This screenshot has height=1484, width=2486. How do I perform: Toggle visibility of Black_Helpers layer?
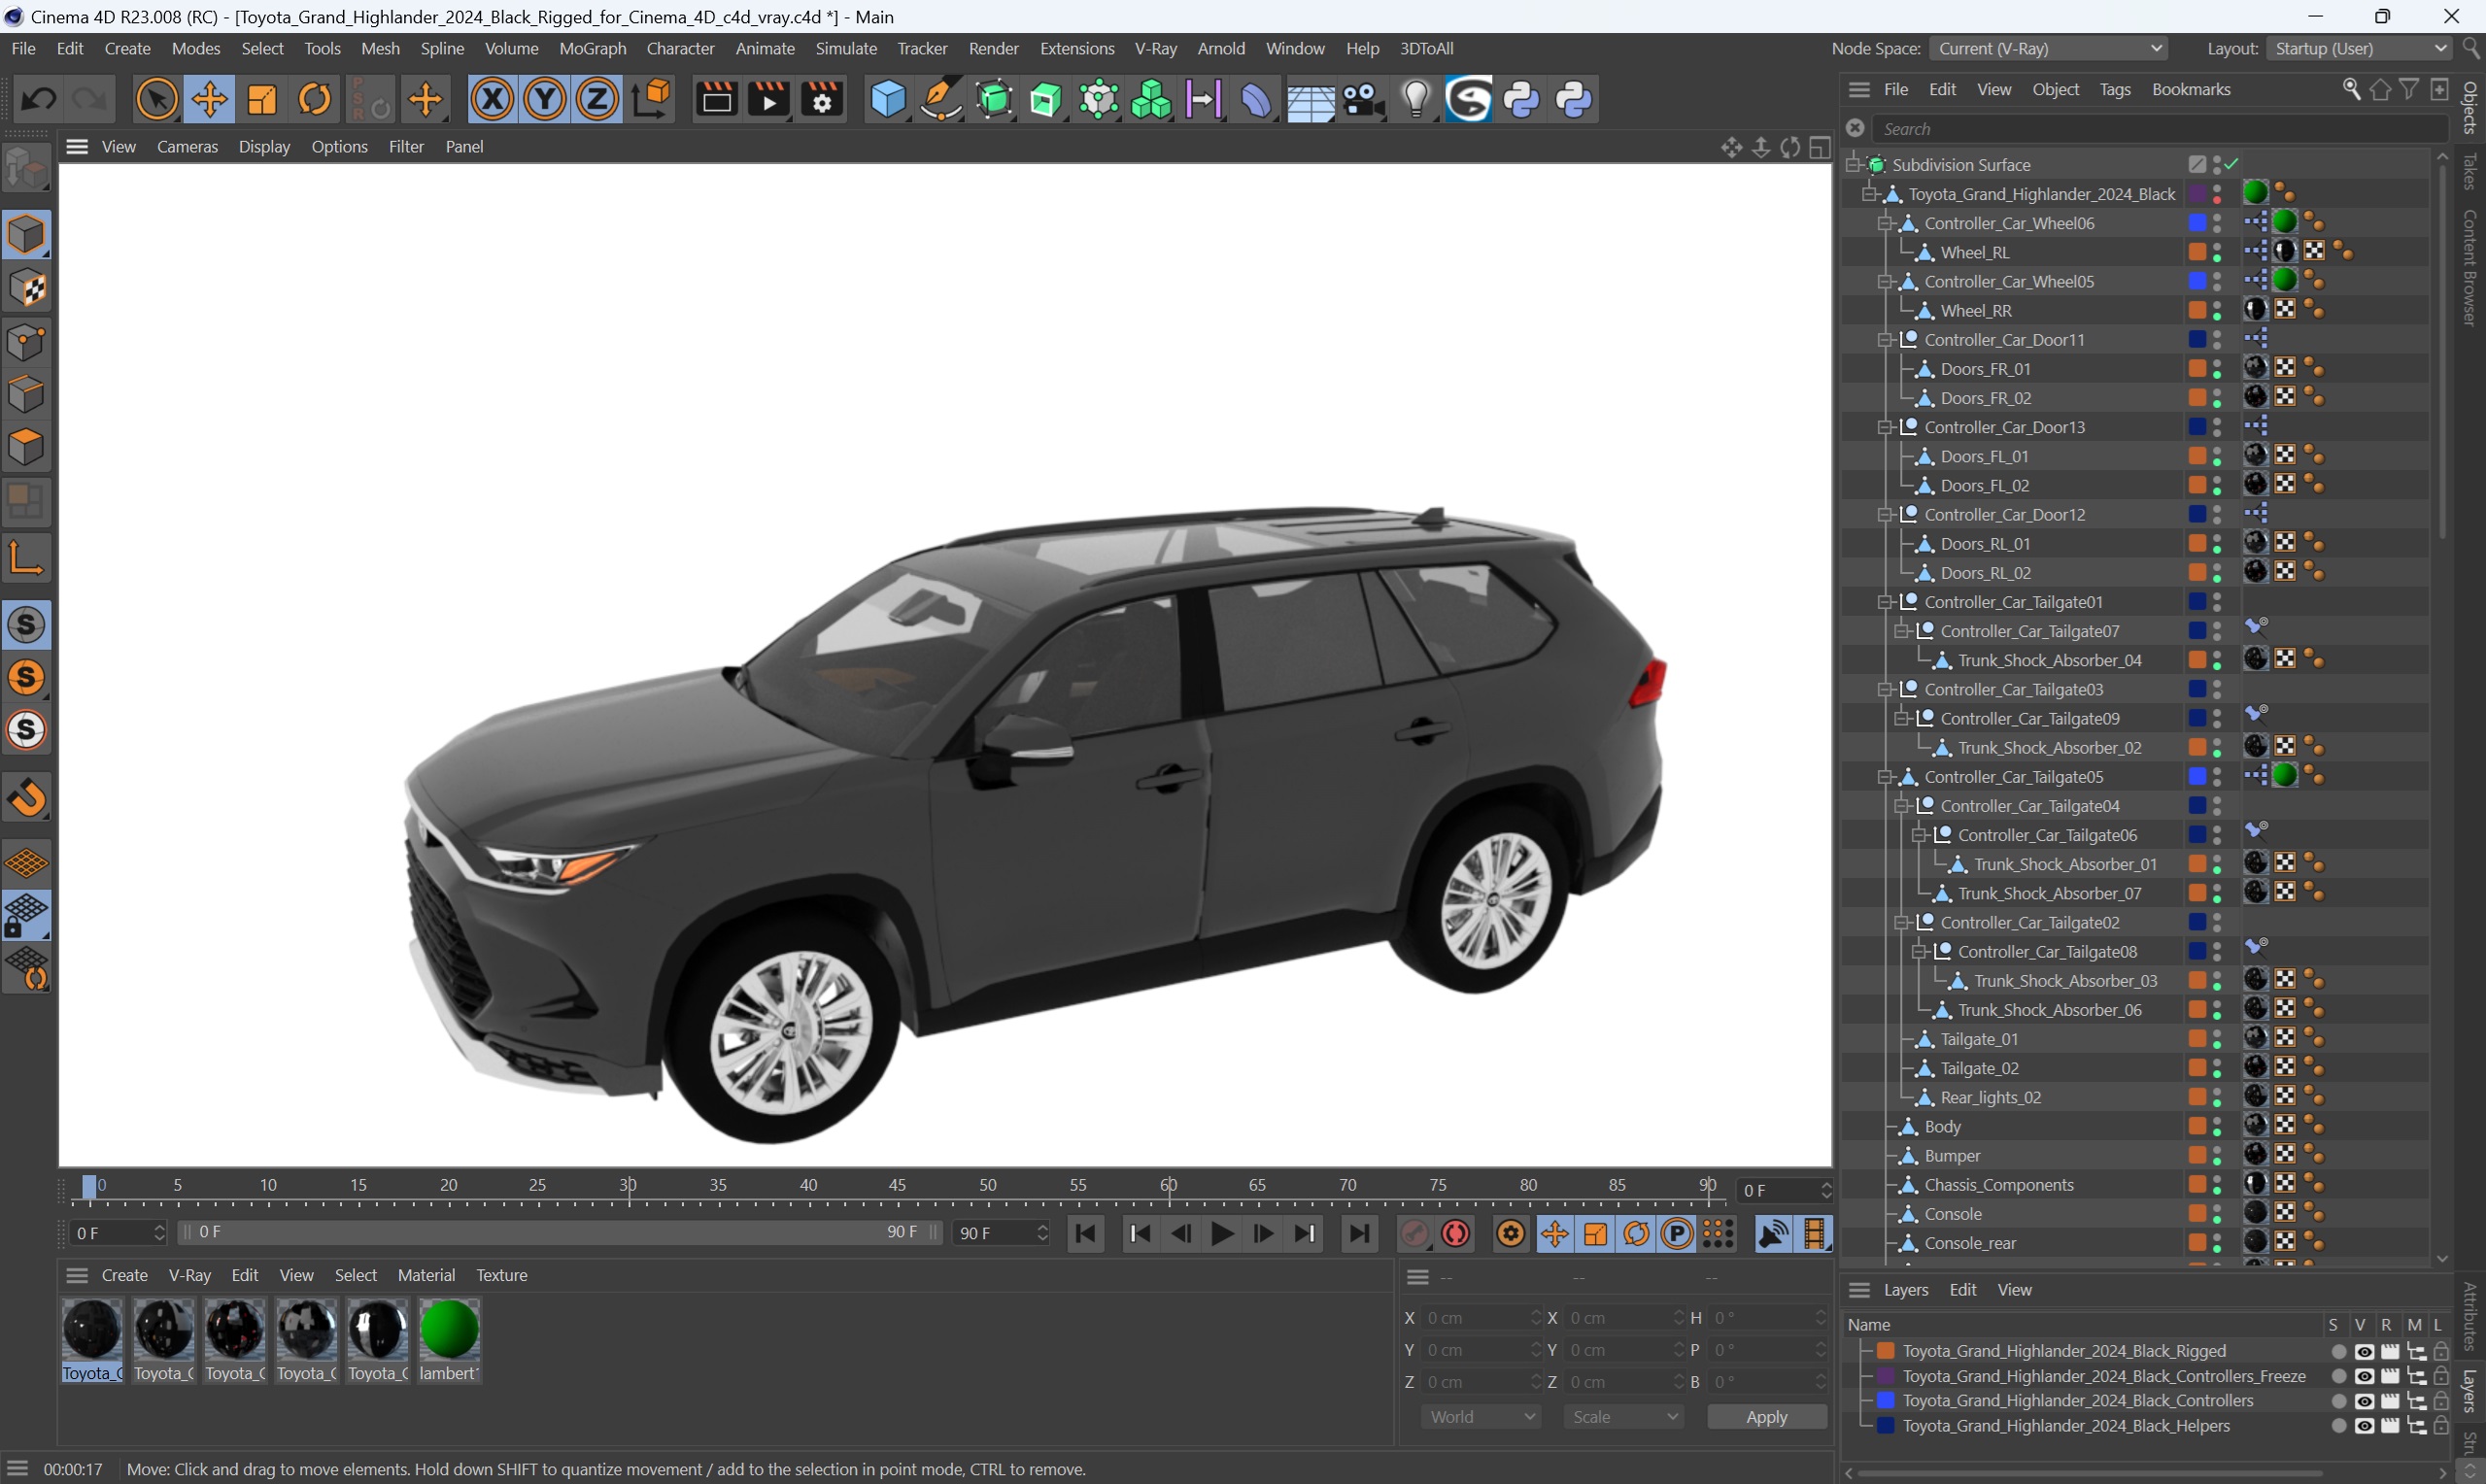coord(2364,1426)
